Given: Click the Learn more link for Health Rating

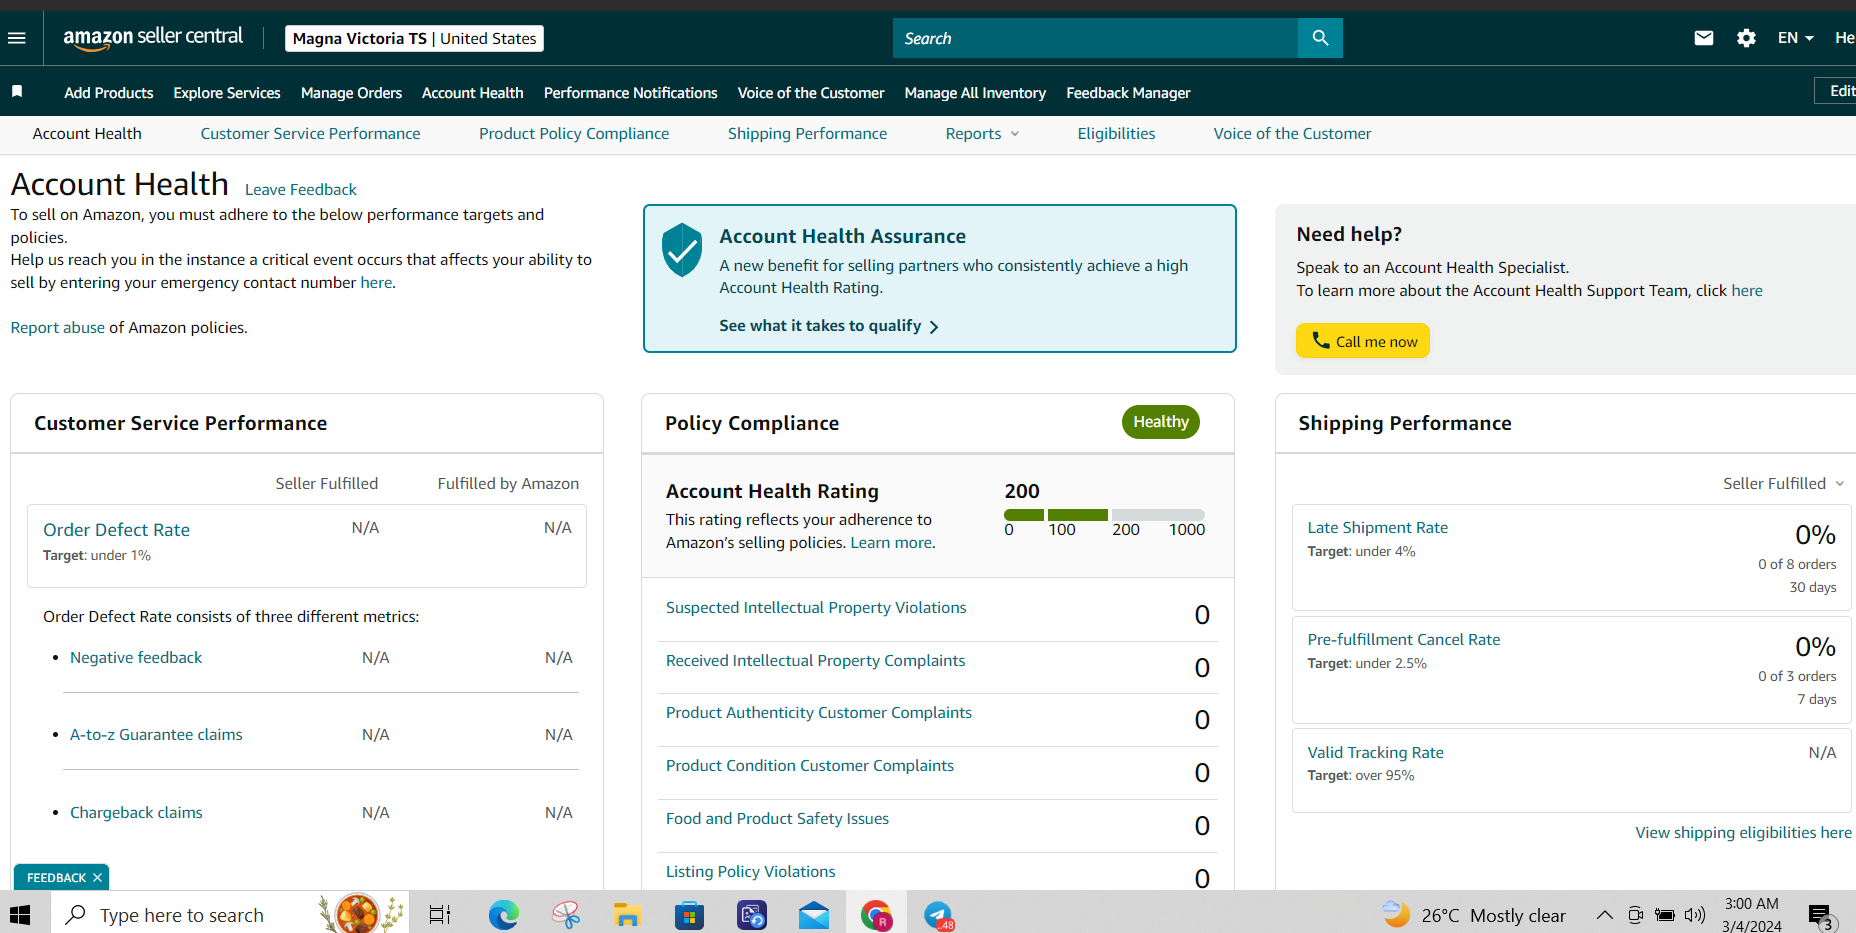Looking at the screenshot, I should coord(891,543).
